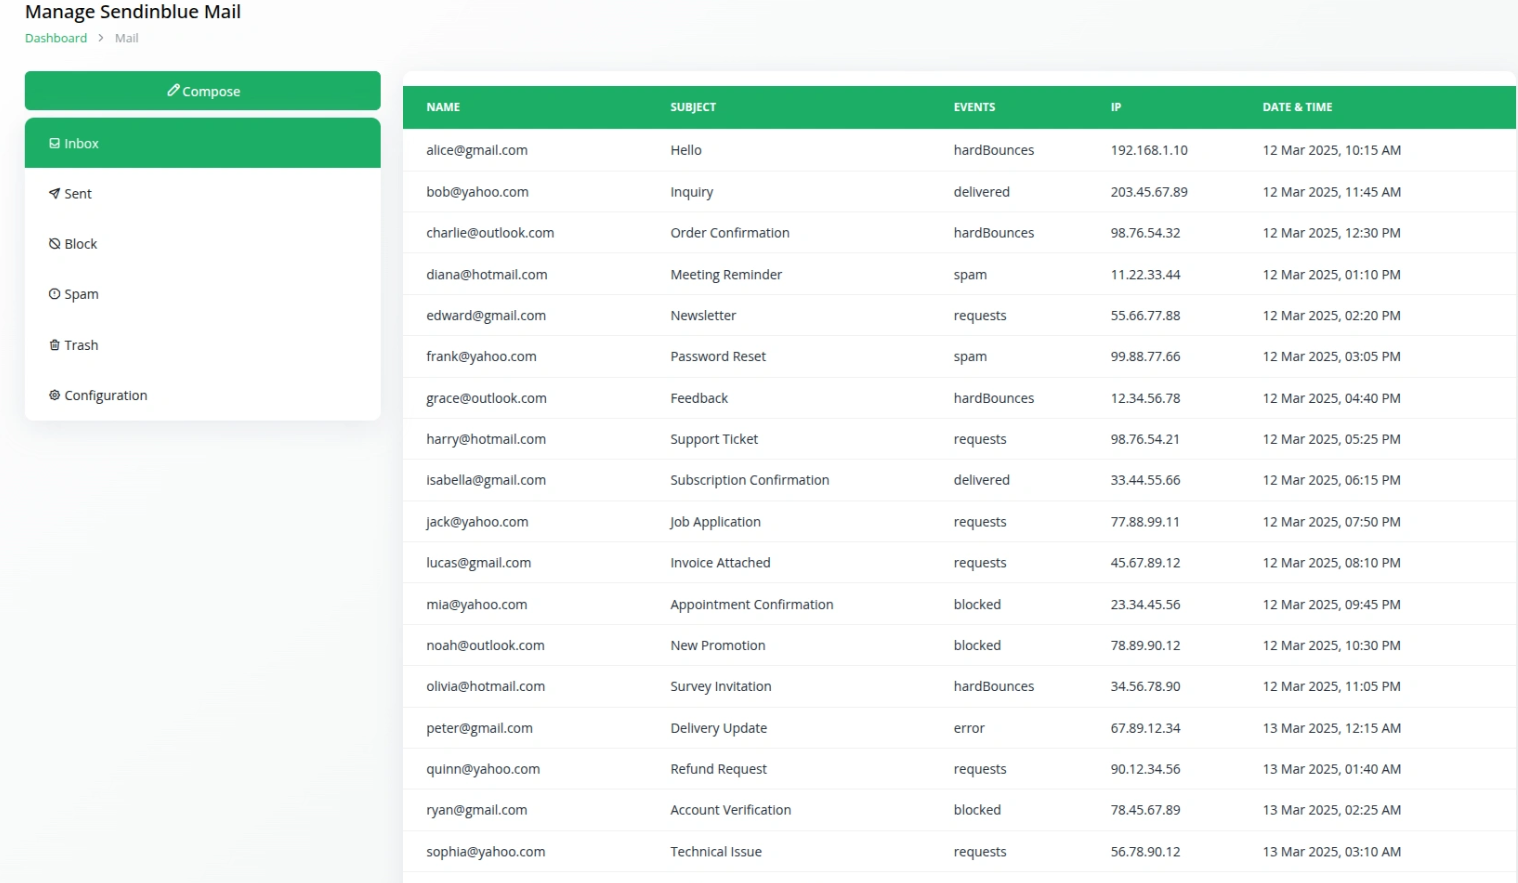Image resolution: width=1518 pixels, height=883 pixels.
Task: Click the IP column header
Action: (x=1116, y=107)
